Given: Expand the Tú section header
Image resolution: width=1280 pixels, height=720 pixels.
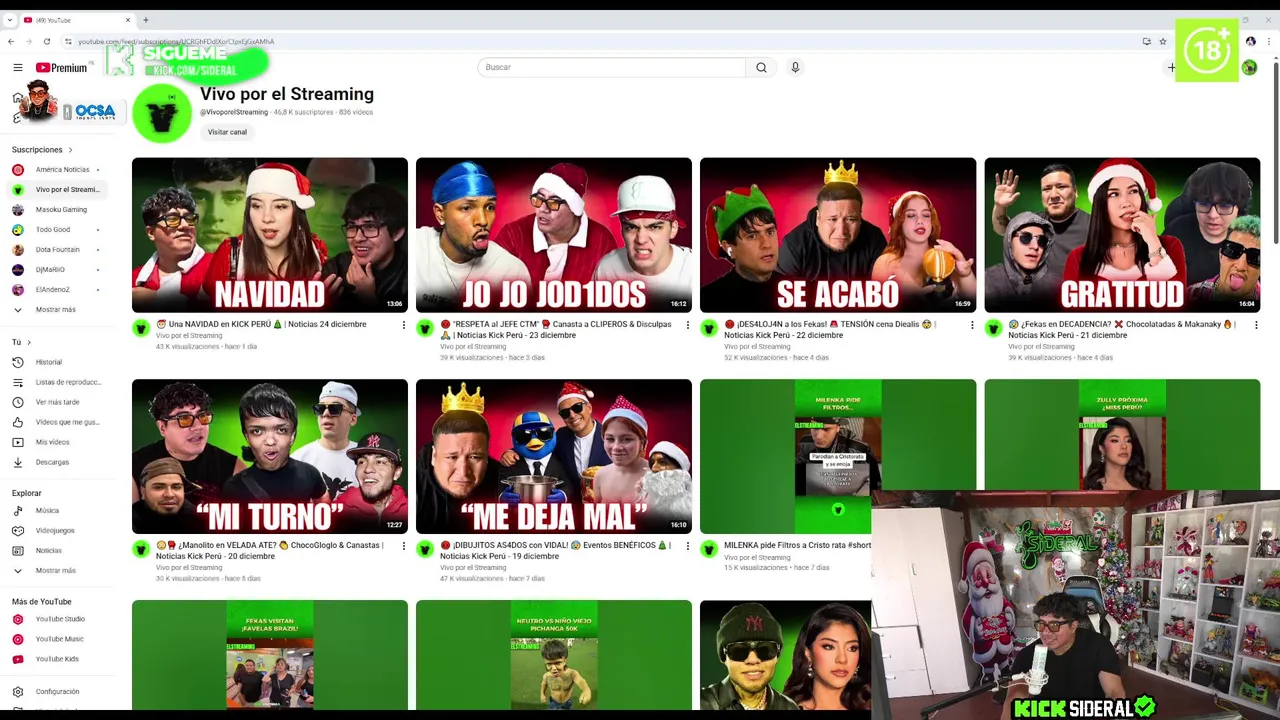Looking at the screenshot, I should pos(20,342).
